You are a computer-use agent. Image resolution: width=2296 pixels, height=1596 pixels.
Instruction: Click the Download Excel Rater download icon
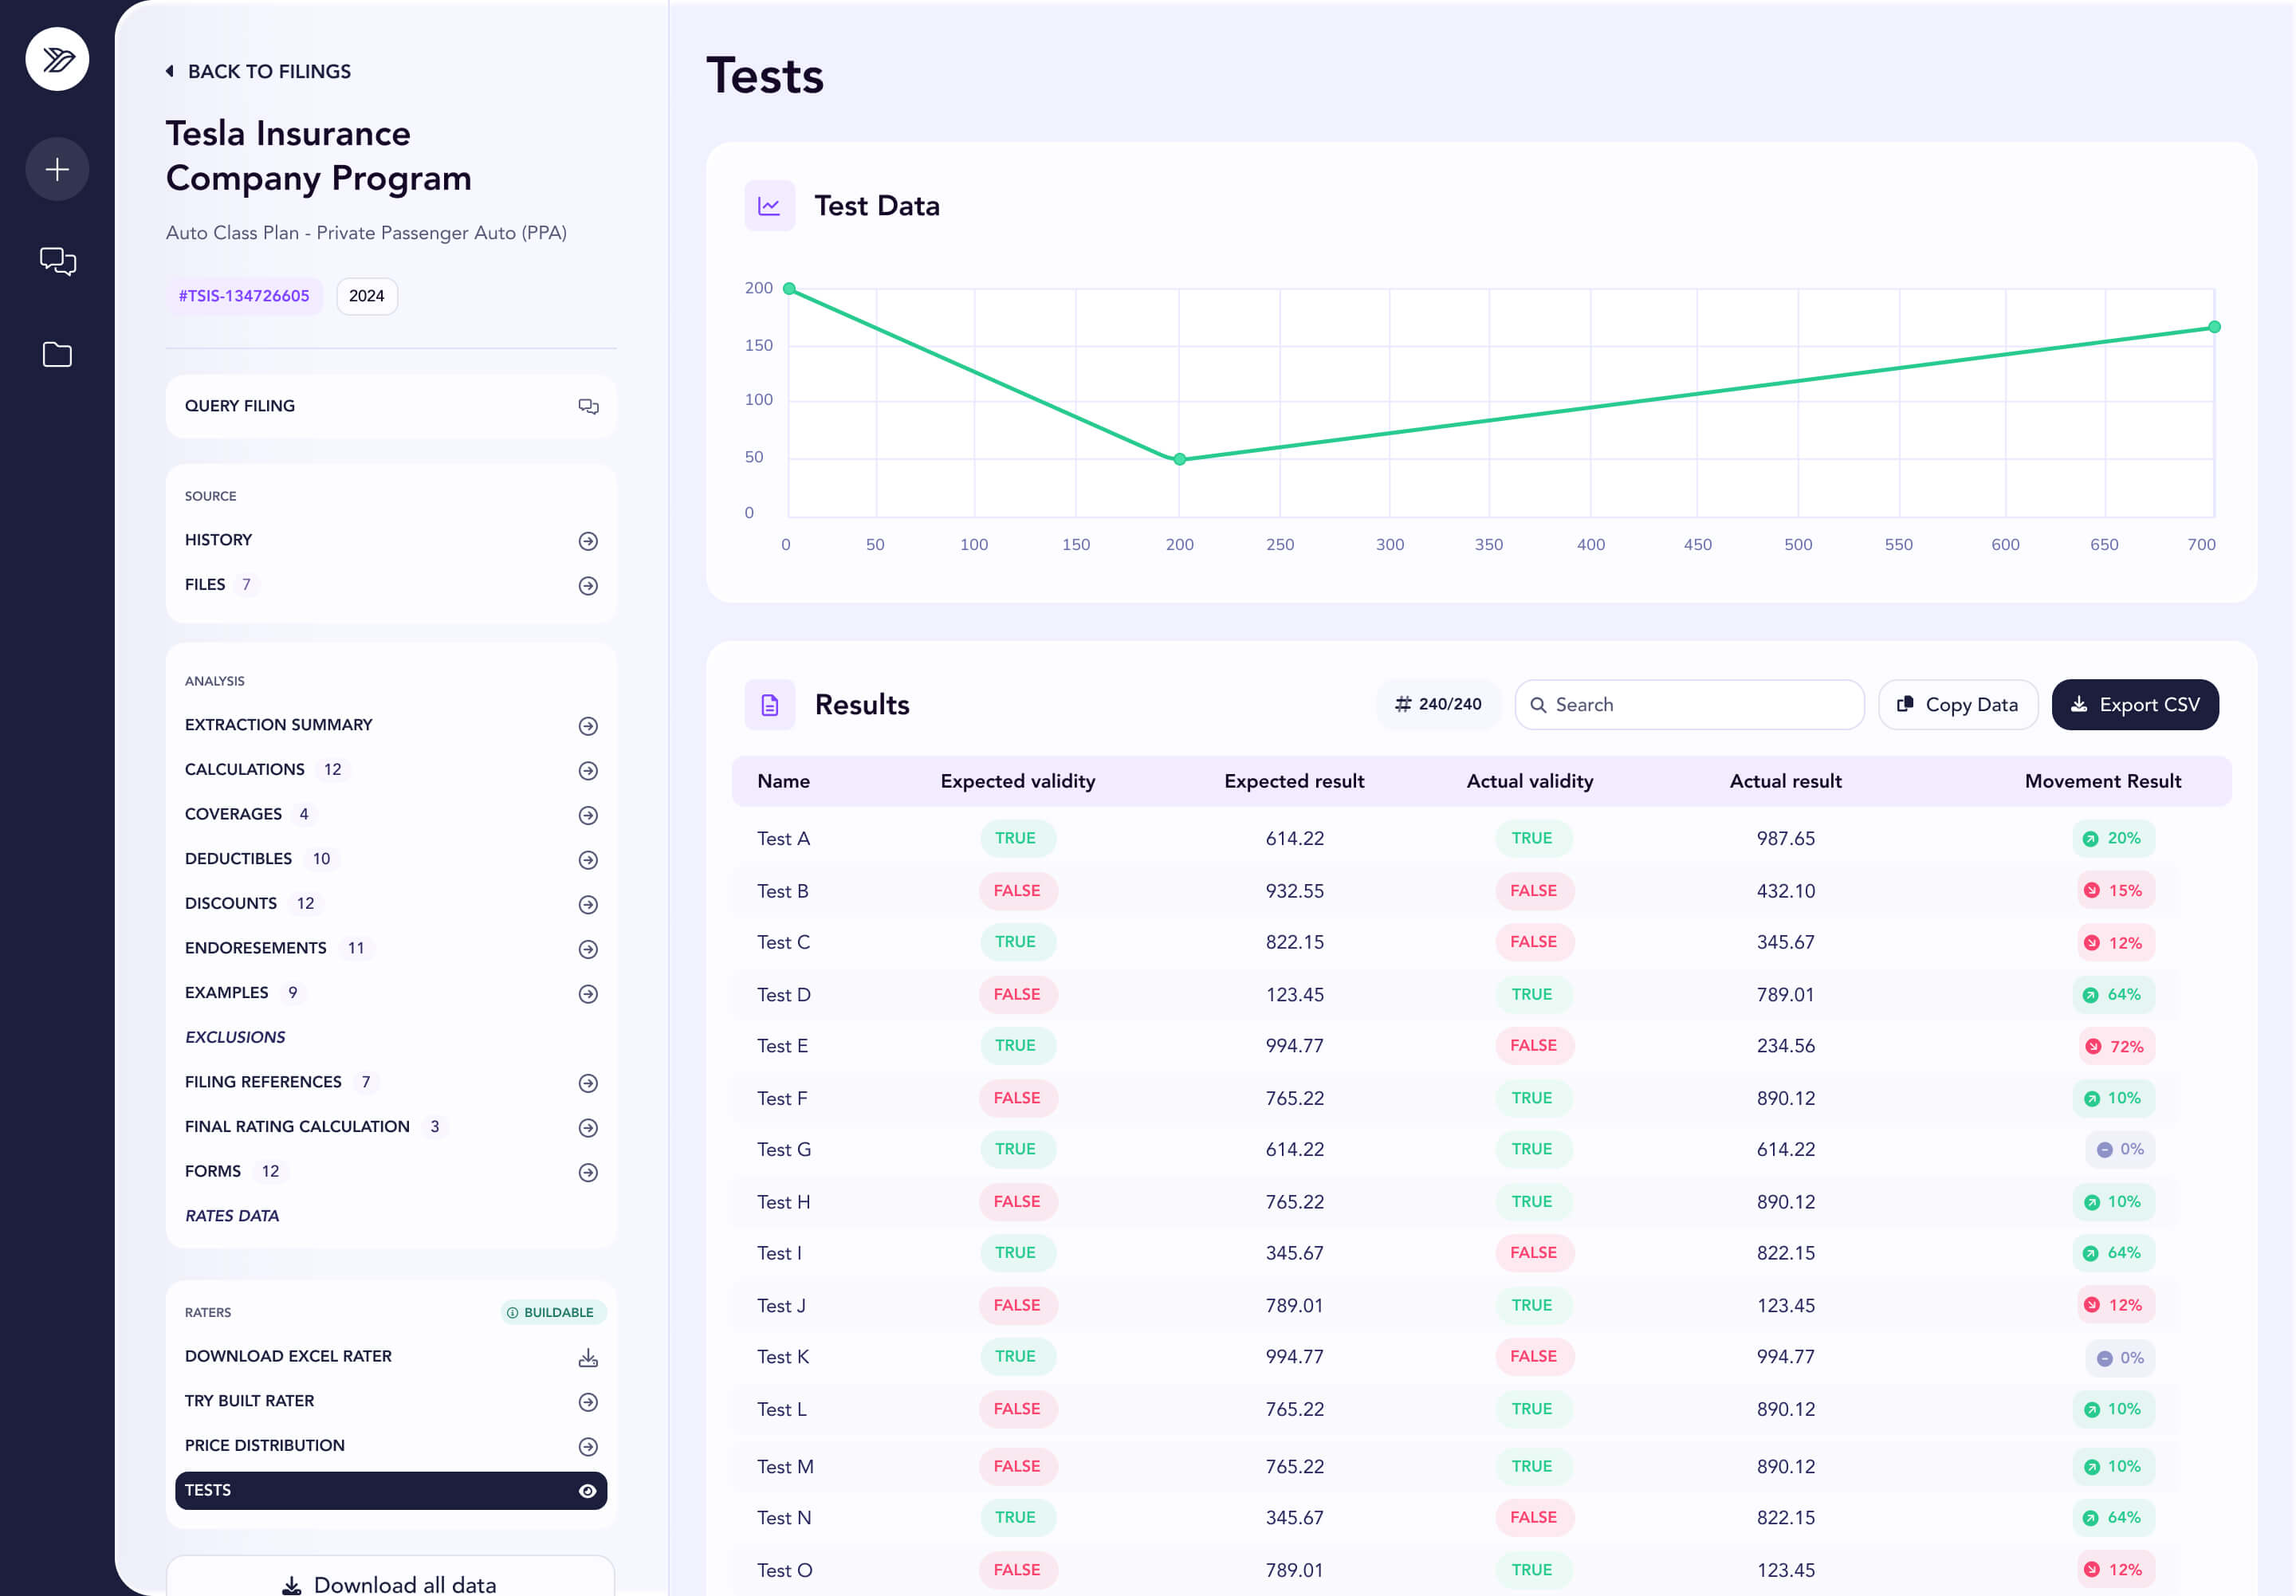[x=588, y=1357]
